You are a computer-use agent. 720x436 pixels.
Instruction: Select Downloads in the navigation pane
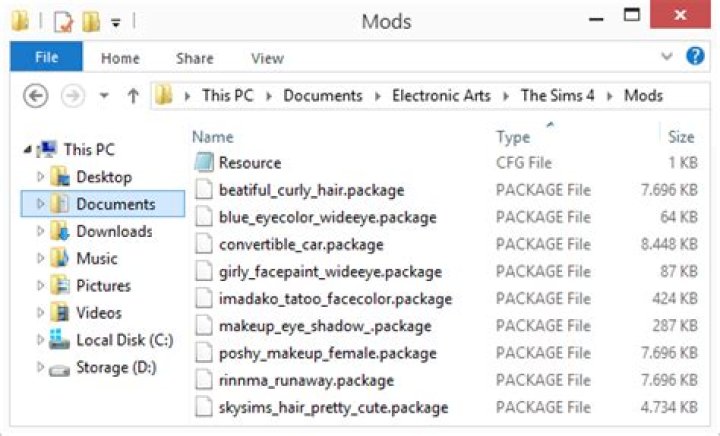point(114,231)
